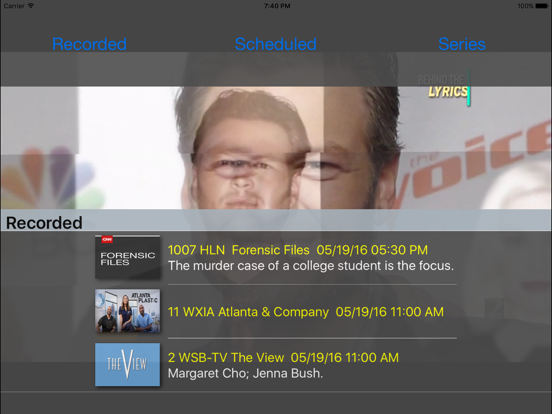The image size is (552, 414).
Task: Click the murder case description text
Action: (311, 266)
